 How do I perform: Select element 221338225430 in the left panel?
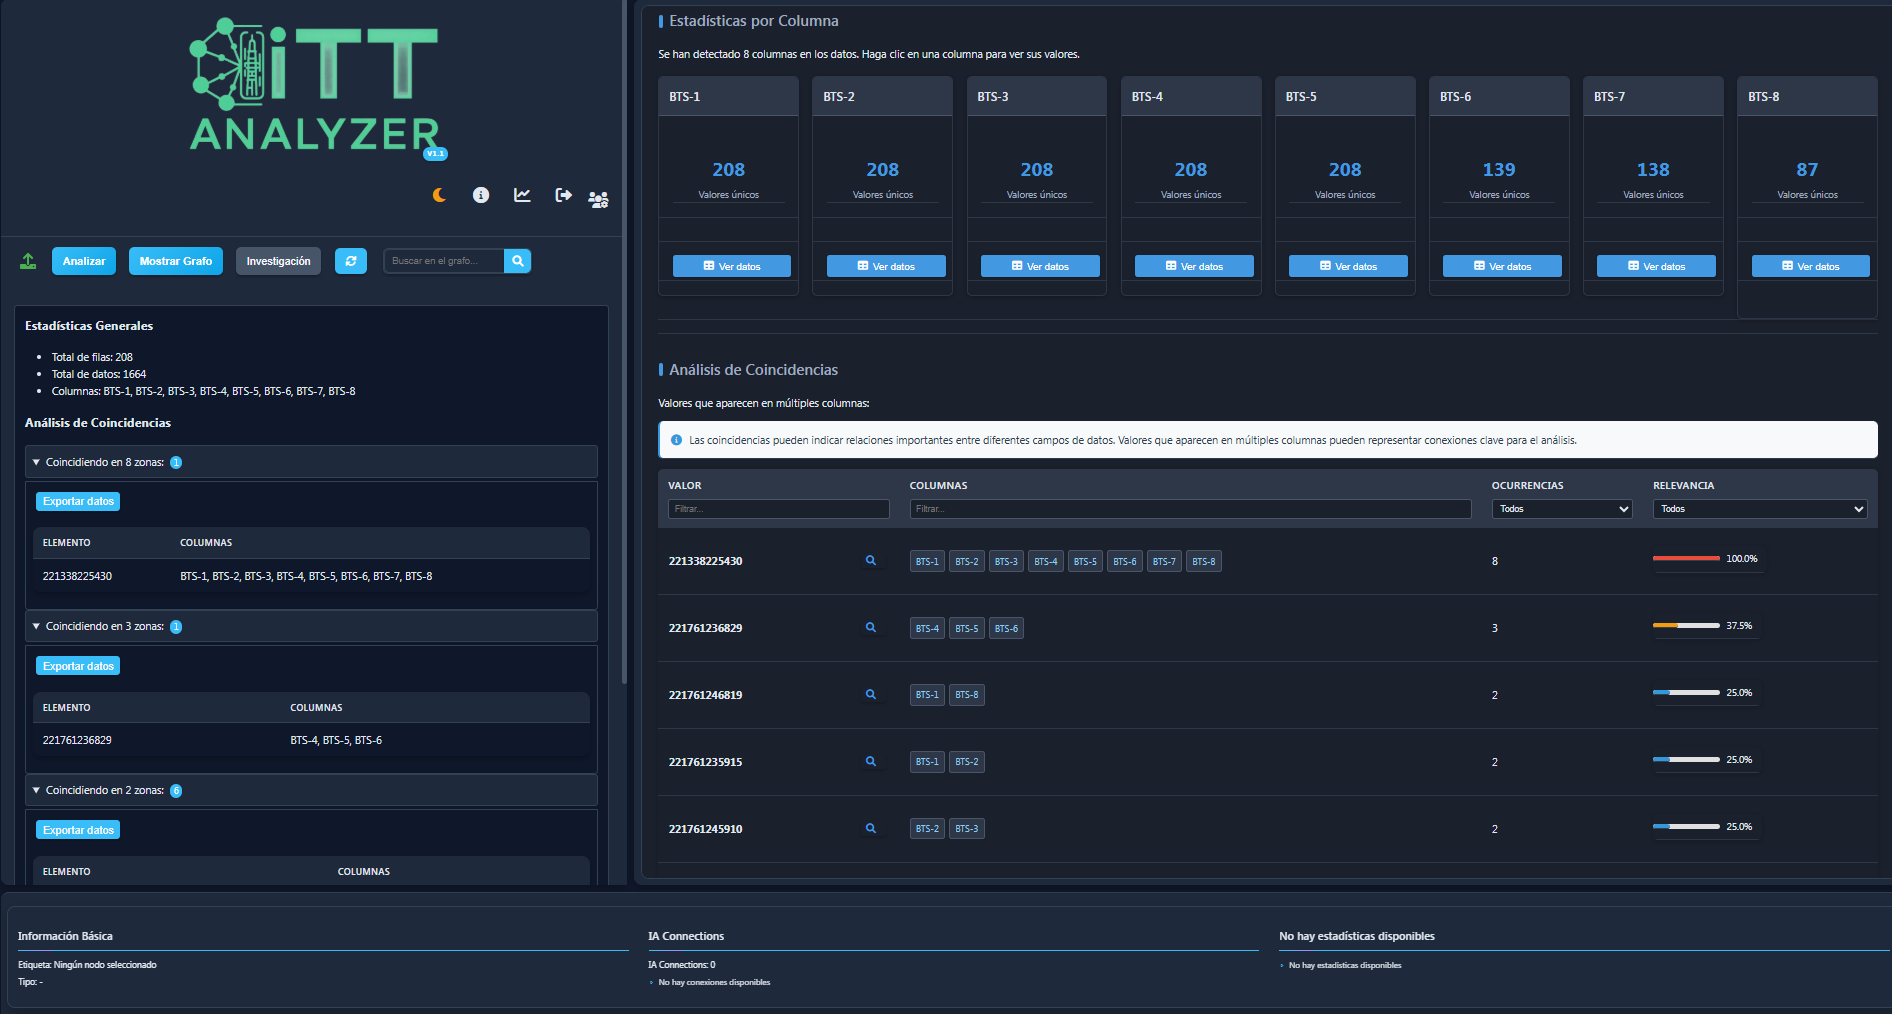pyautogui.click(x=77, y=576)
